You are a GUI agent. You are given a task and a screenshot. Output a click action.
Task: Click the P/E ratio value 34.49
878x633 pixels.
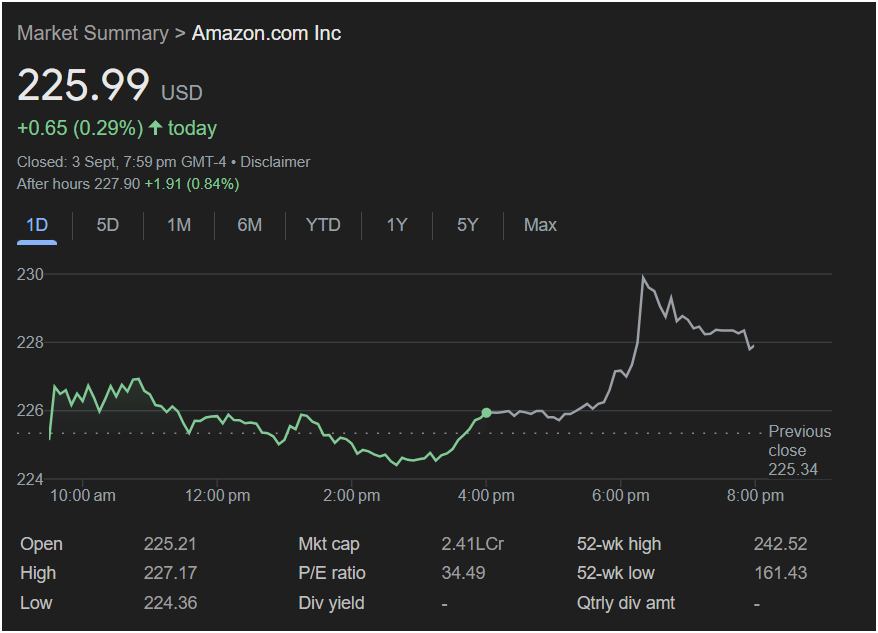point(463,573)
